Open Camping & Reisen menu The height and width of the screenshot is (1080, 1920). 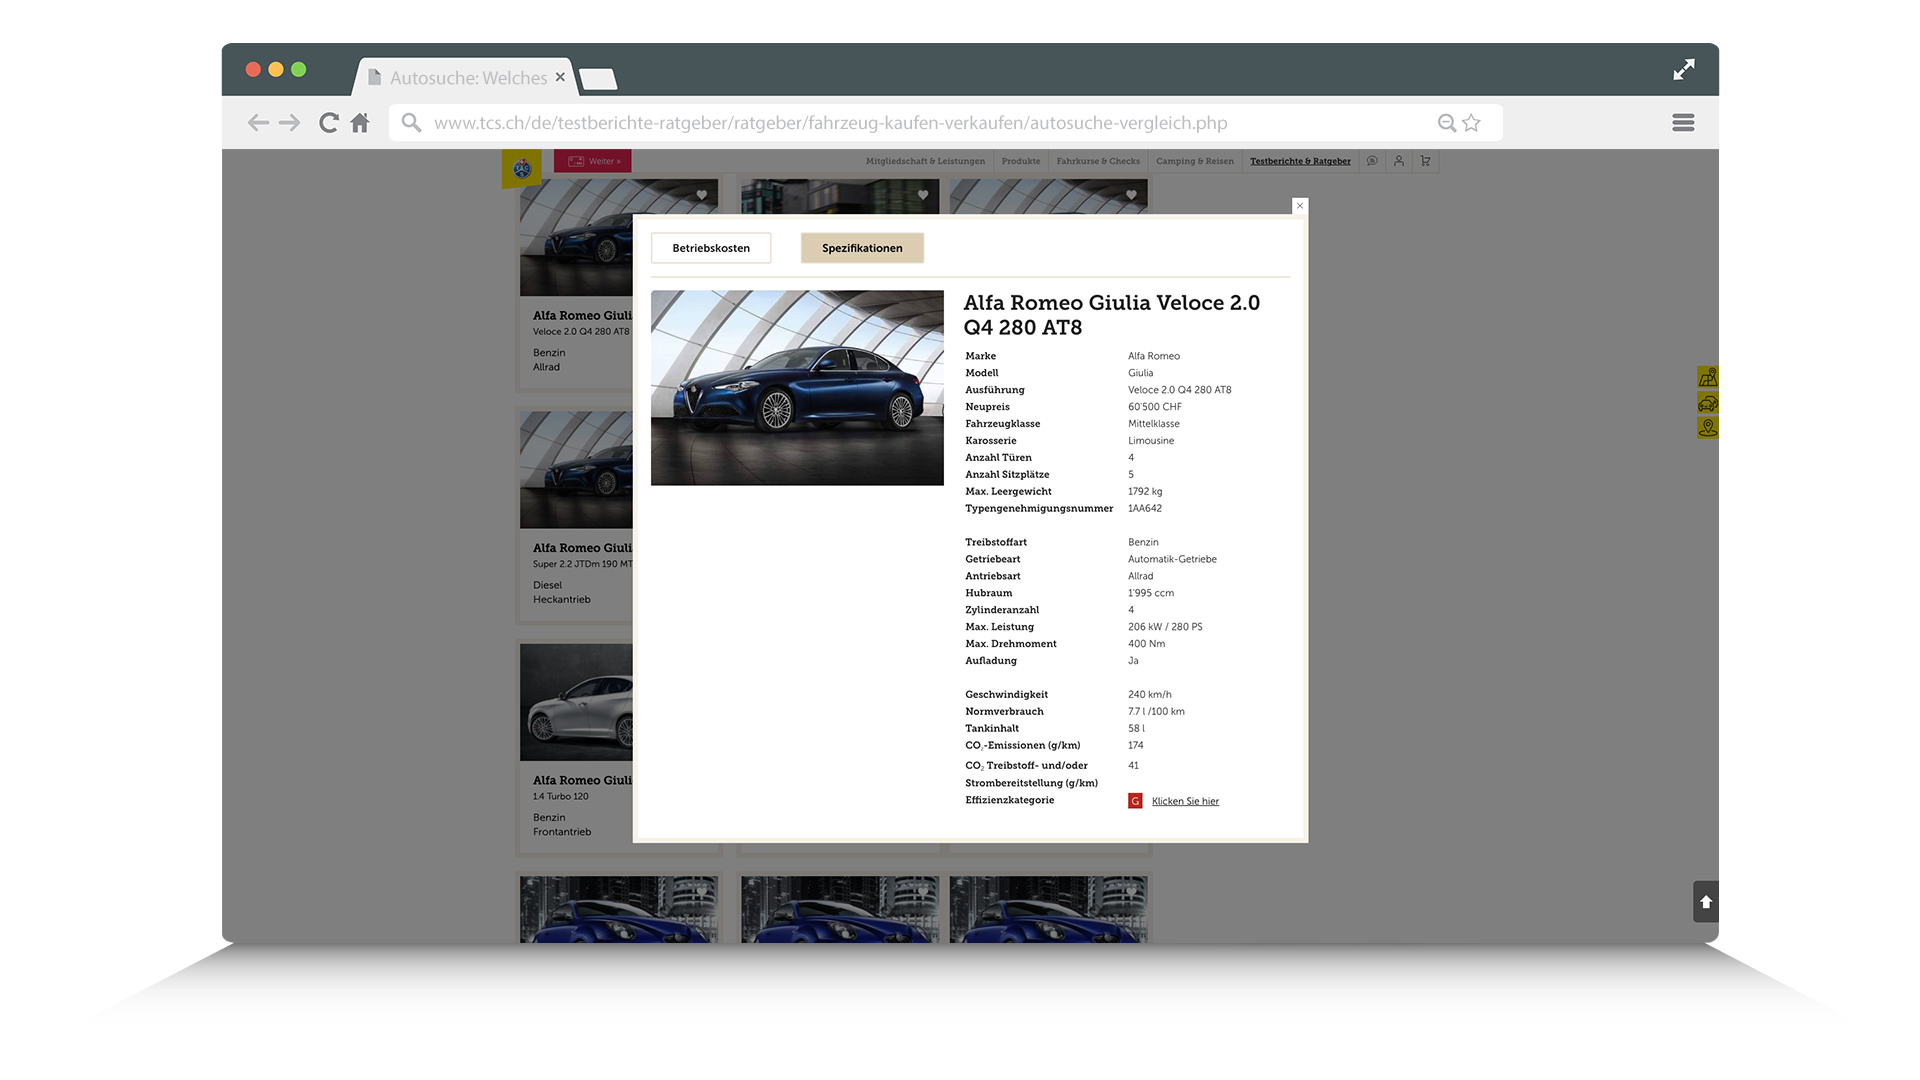pyautogui.click(x=1194, y=161)
